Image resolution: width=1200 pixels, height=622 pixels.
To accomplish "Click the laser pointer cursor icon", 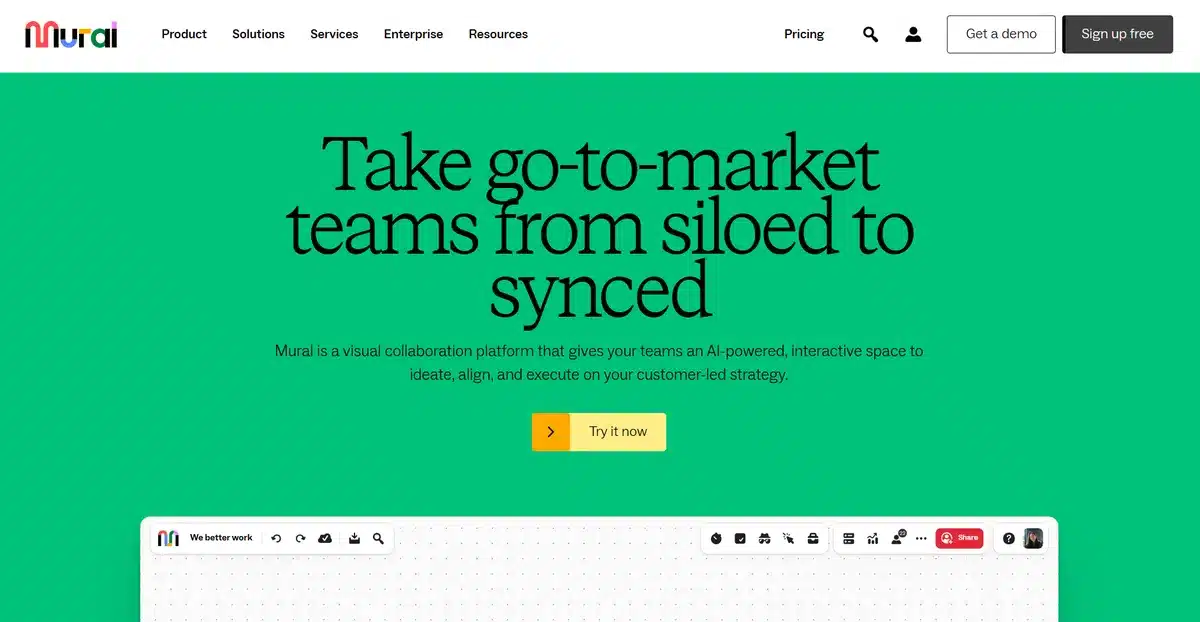I will click(x=789, y=538).
